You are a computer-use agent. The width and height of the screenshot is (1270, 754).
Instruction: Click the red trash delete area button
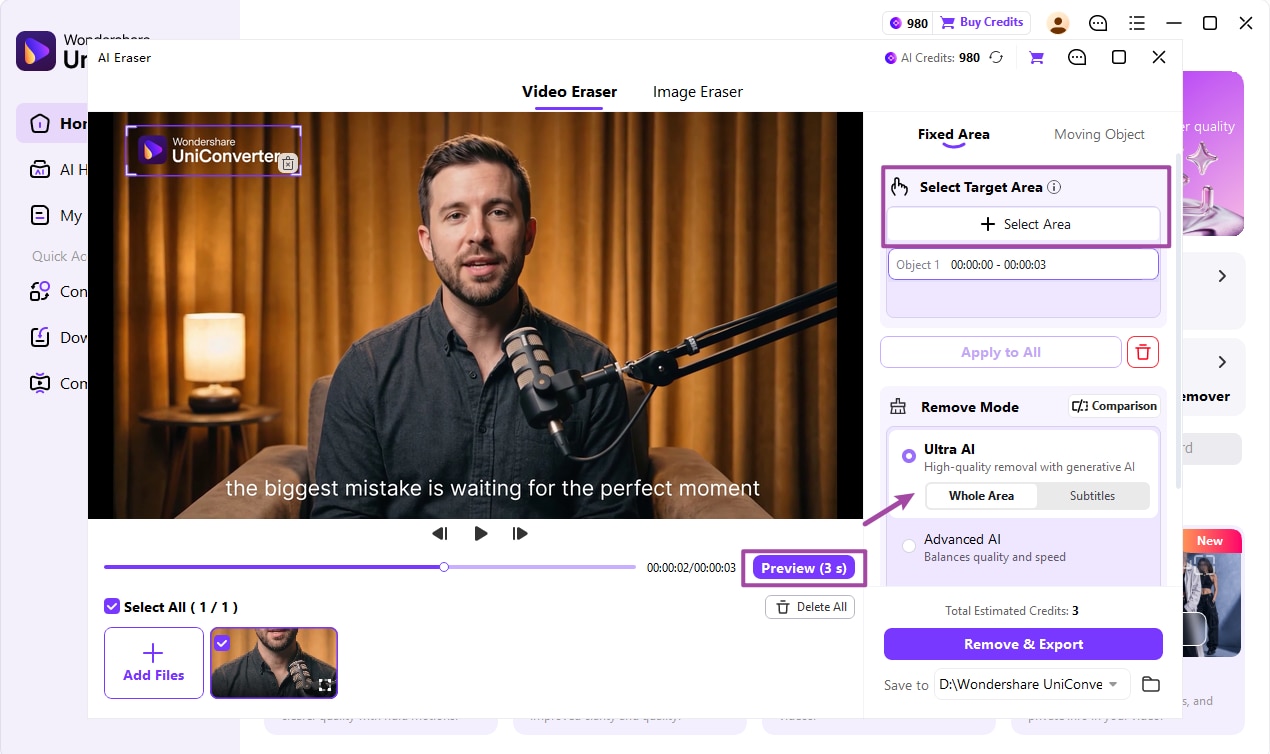(1144, 352)
